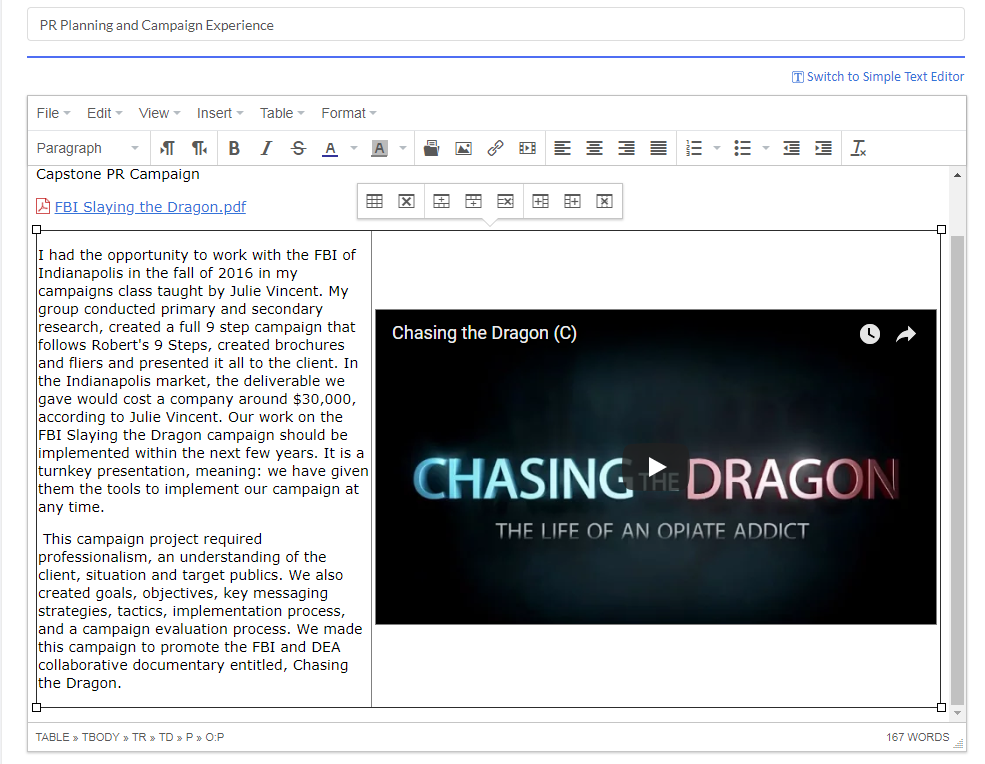This screenshot has height=764, width=985.
Task: Open the Edit menu
Action: (x=104, y=113)
